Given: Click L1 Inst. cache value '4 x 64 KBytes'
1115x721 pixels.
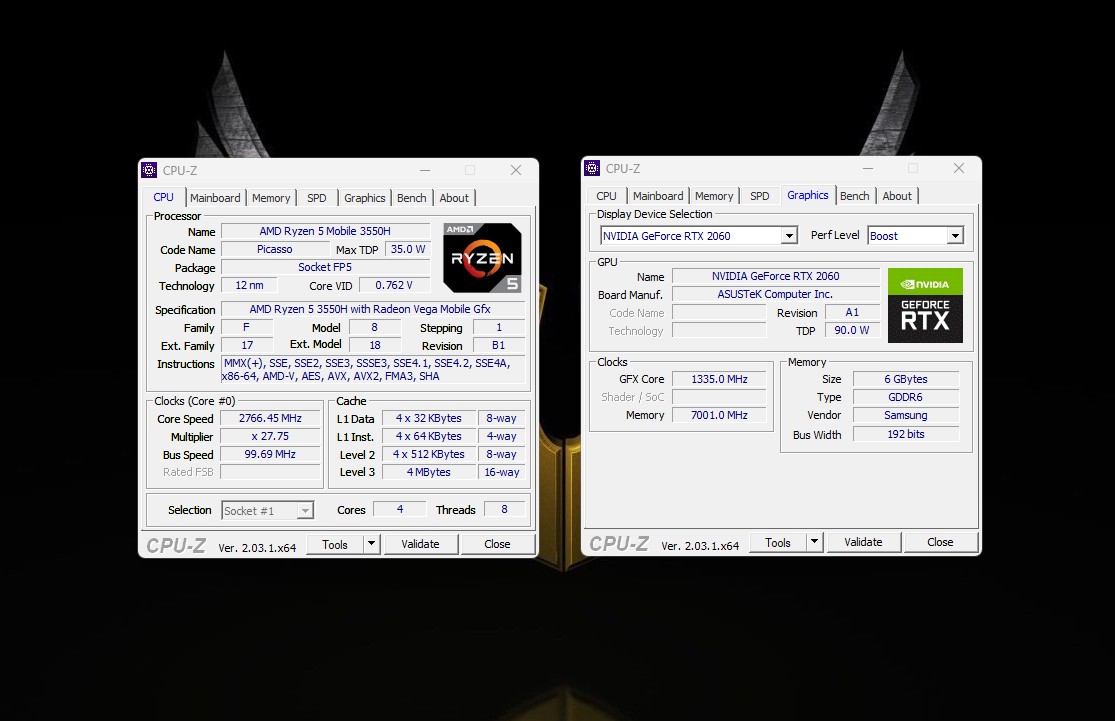Looking at the screenshot, I should pyautogui.click(x=429, y=436).
